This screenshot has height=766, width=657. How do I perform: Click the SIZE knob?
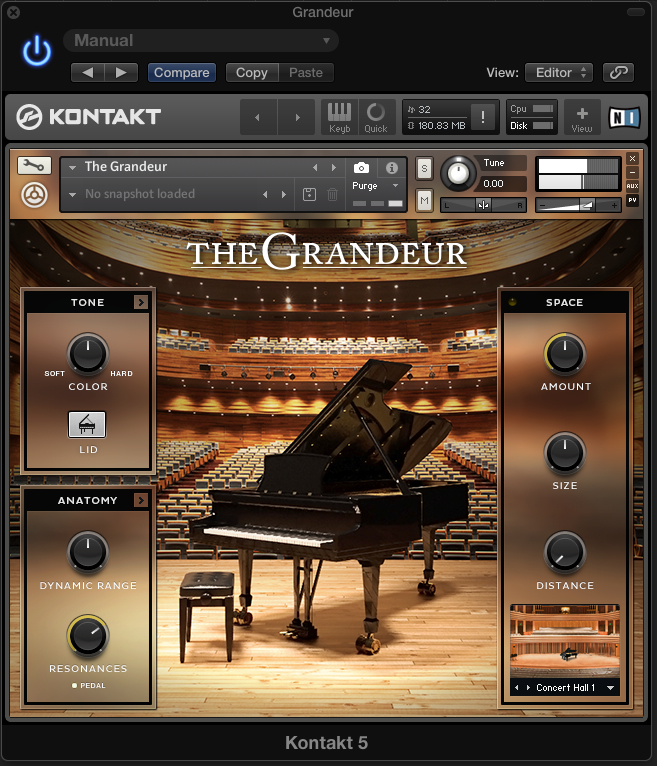565,453
